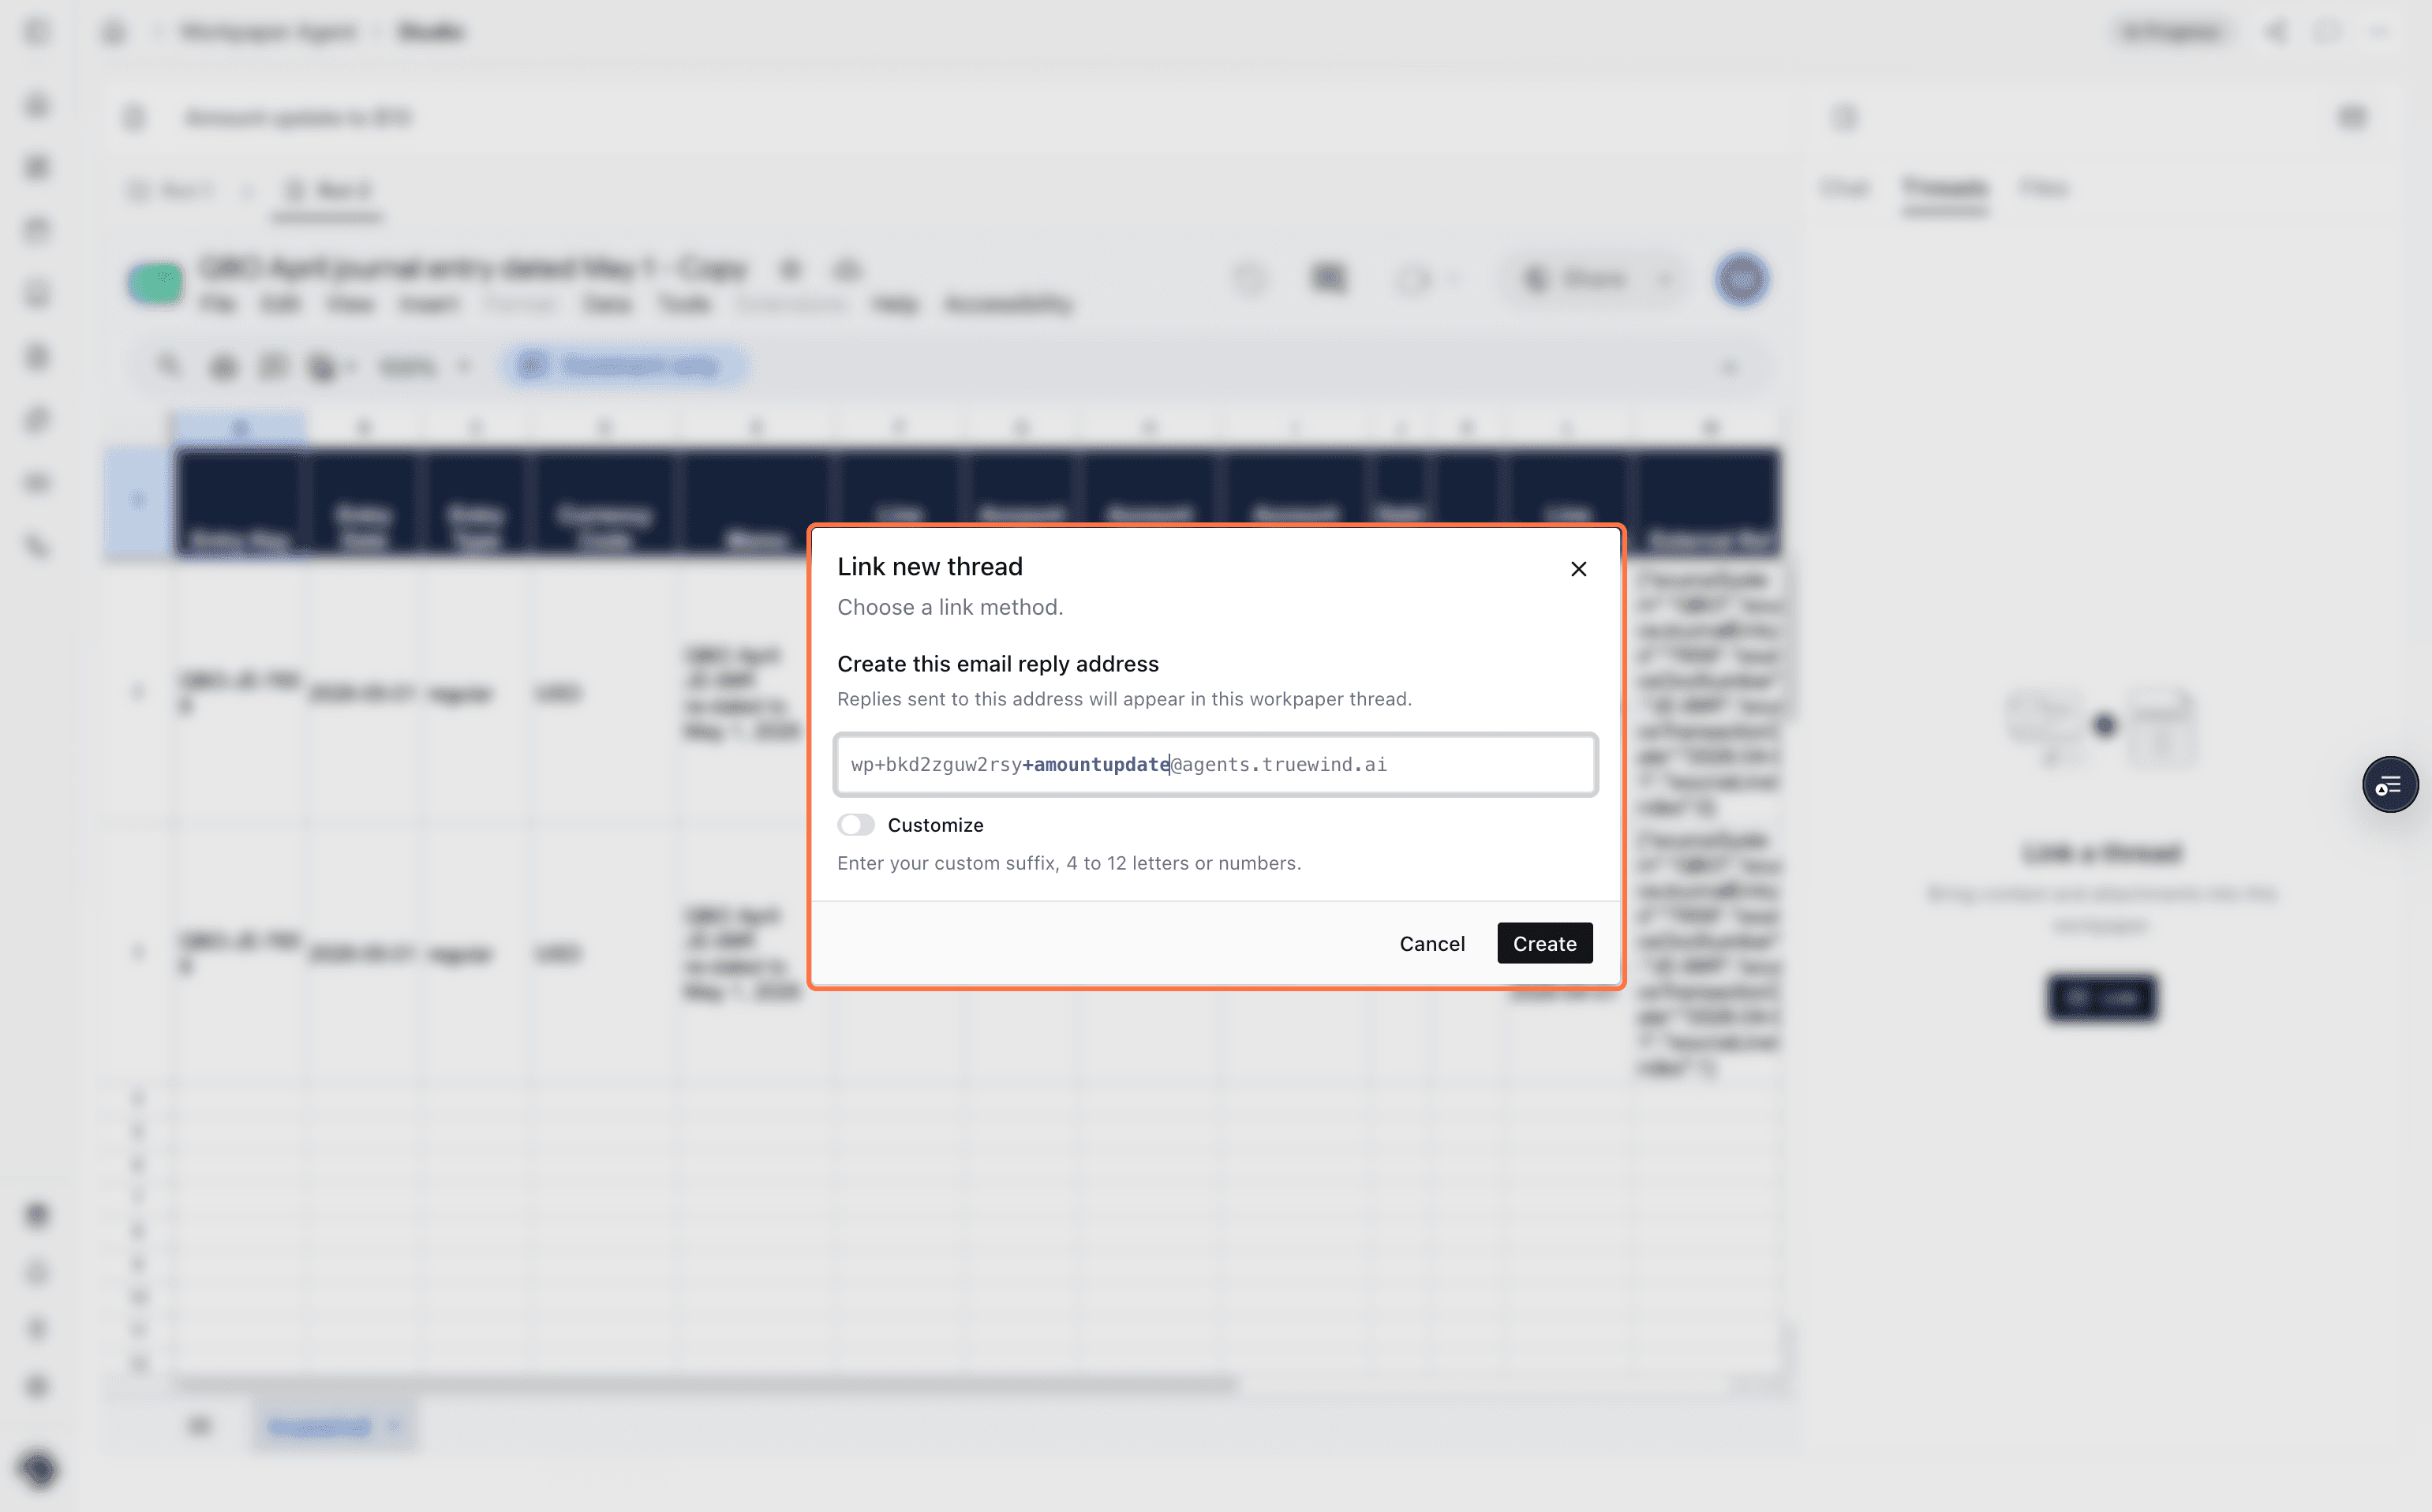
Task: Click the Create button
Action: pyautogui.click(x=1544, y=943)
